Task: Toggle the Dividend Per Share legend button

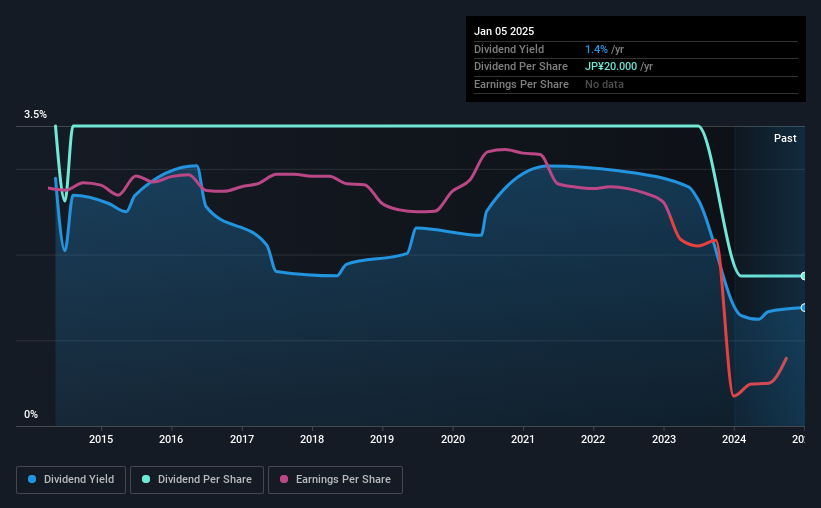Action: (x=197, y=480)
